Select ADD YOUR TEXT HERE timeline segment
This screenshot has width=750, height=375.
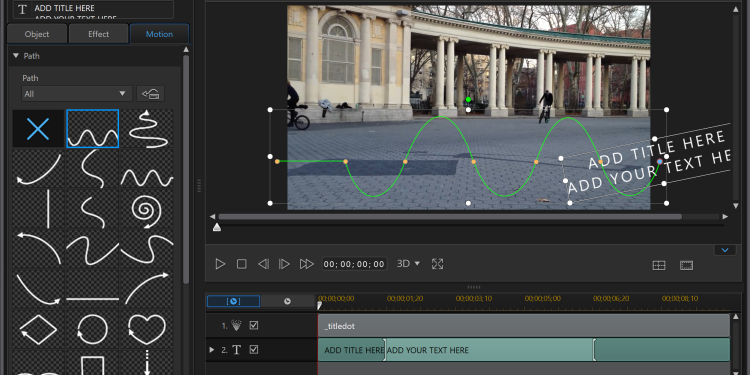489,350
